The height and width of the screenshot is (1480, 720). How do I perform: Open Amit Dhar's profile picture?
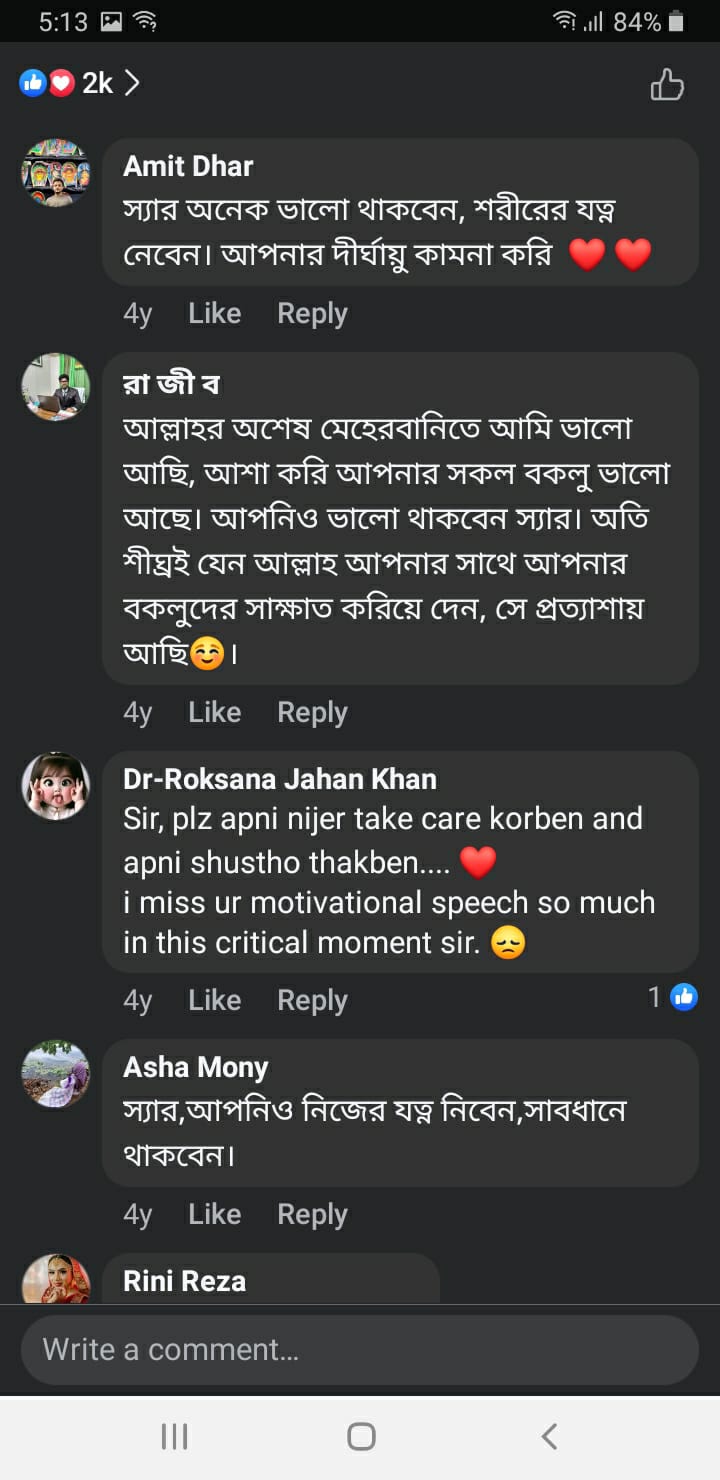(x=56, y=173)
